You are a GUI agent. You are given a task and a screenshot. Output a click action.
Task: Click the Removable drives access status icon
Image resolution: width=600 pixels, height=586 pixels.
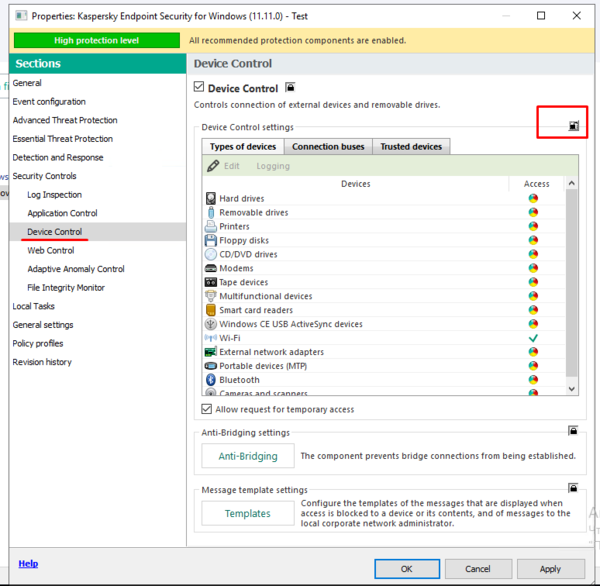(x=533, y=212)
